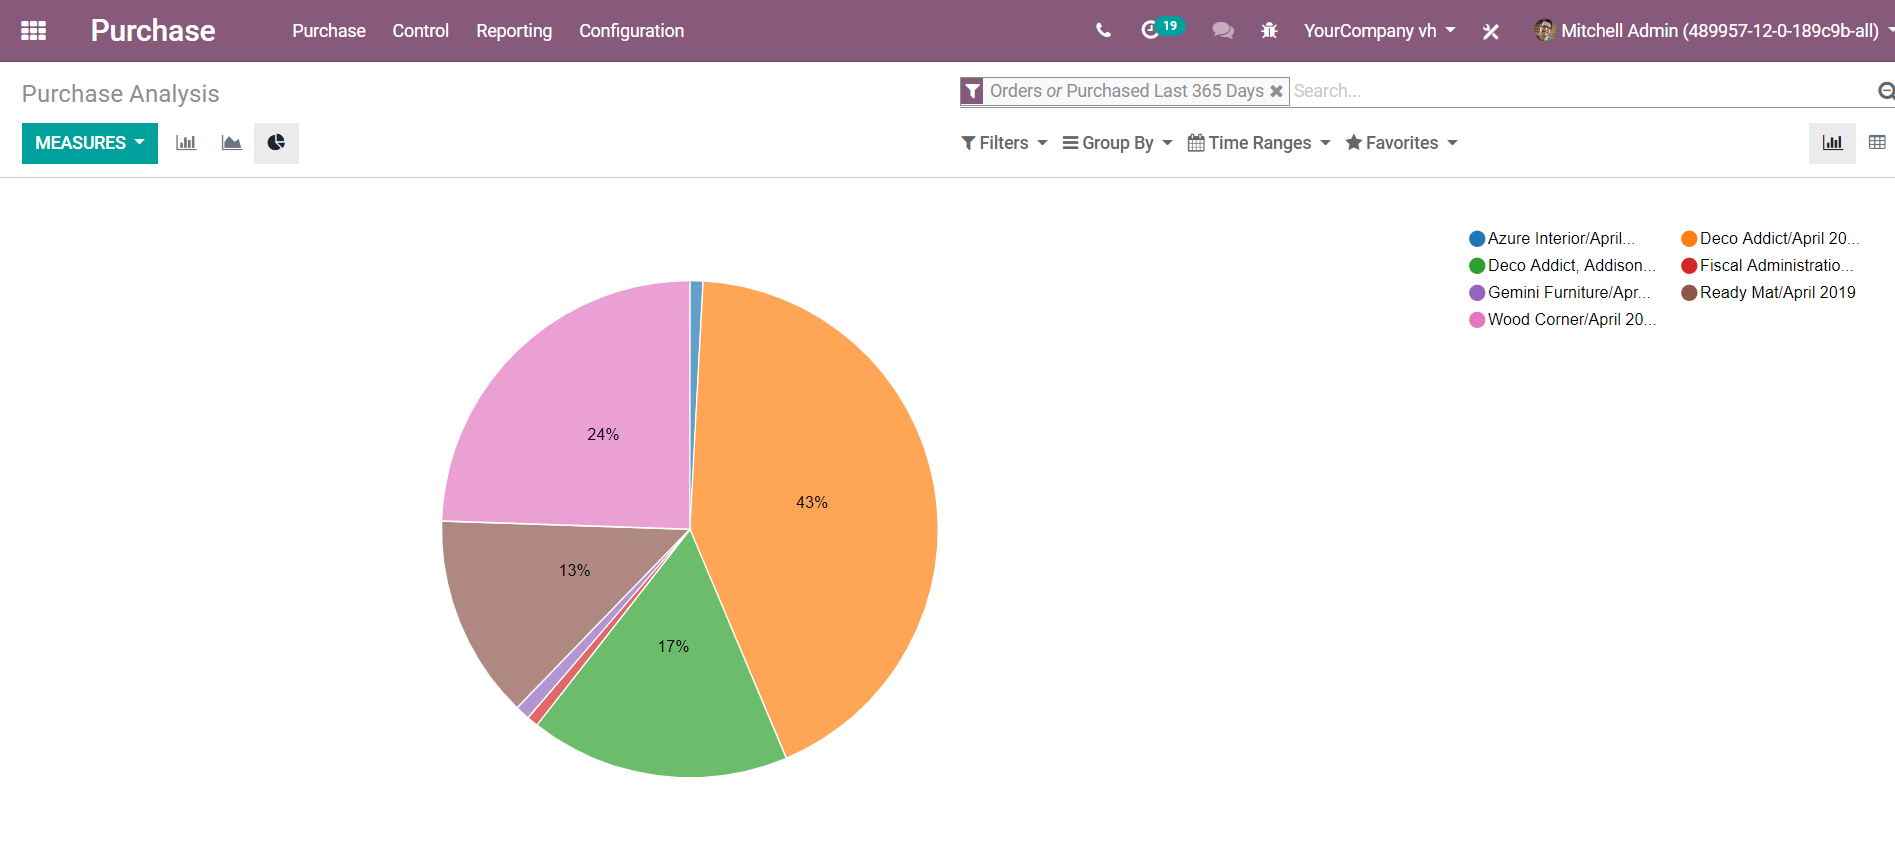1895x842 pixels.
Task: Open the Group By dropdown
Action: 1117,143
